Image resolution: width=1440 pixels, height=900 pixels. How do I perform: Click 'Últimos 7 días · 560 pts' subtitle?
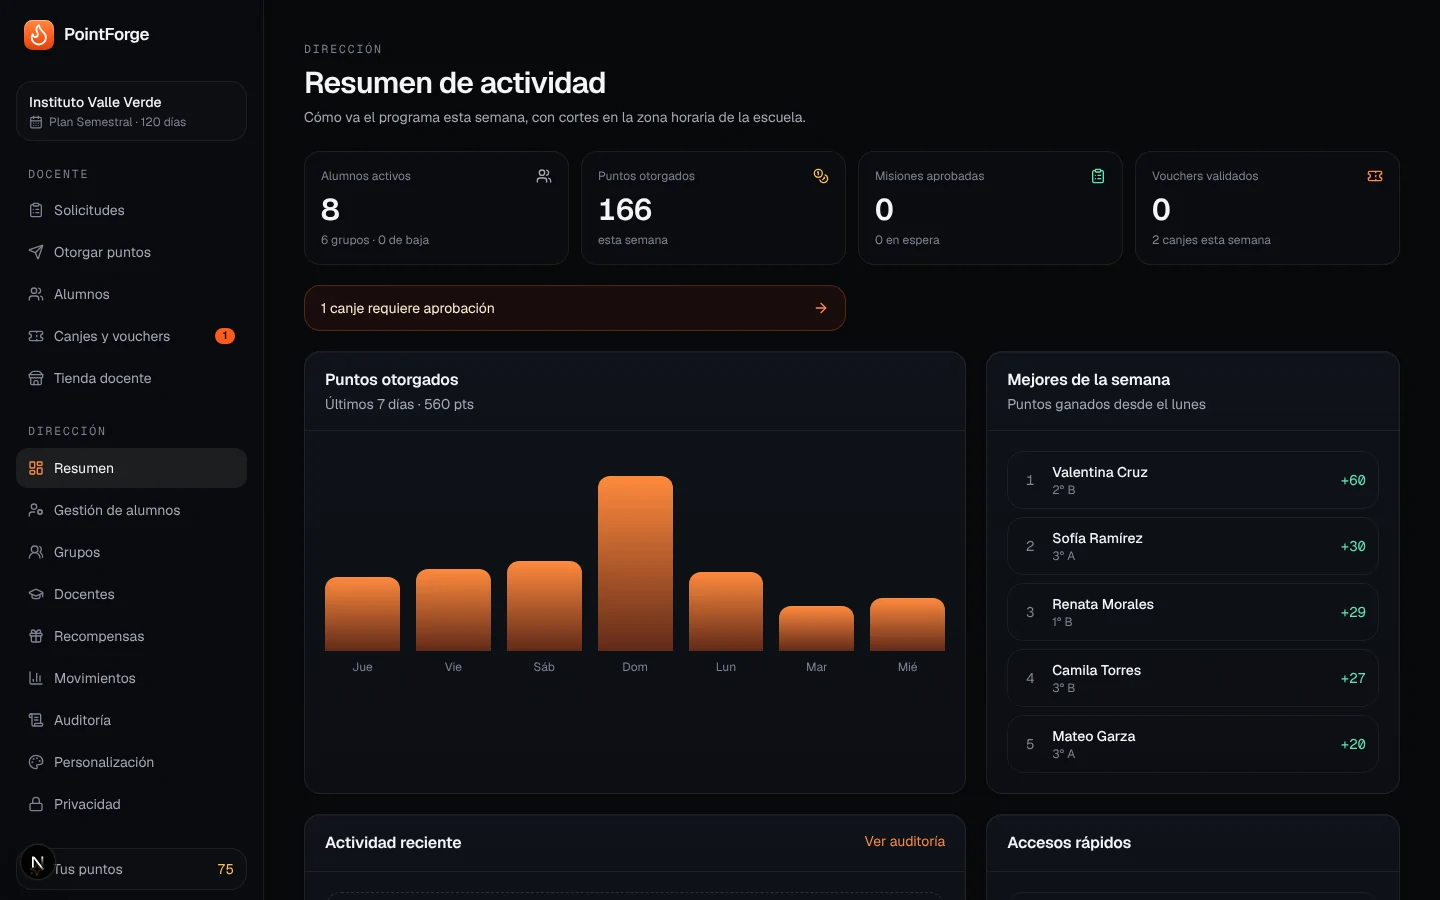click(399, 404)
